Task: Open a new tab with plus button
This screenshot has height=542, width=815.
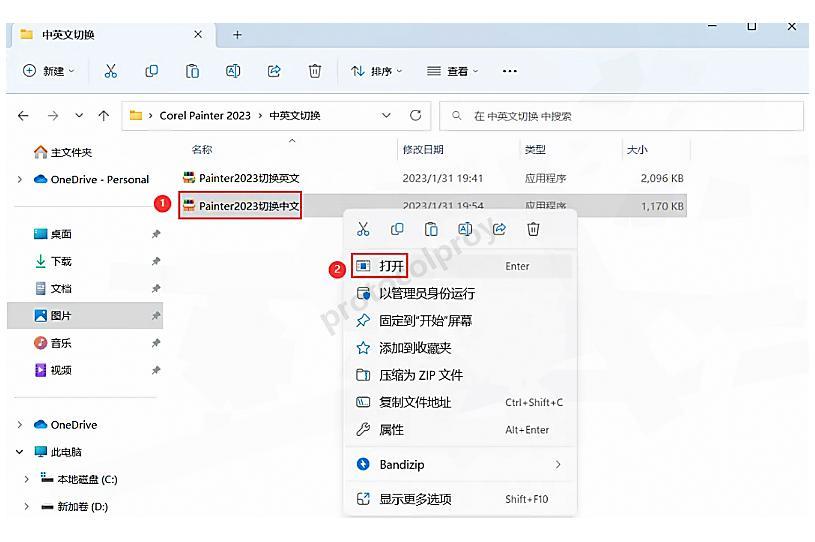Action: tap(237, 35)
